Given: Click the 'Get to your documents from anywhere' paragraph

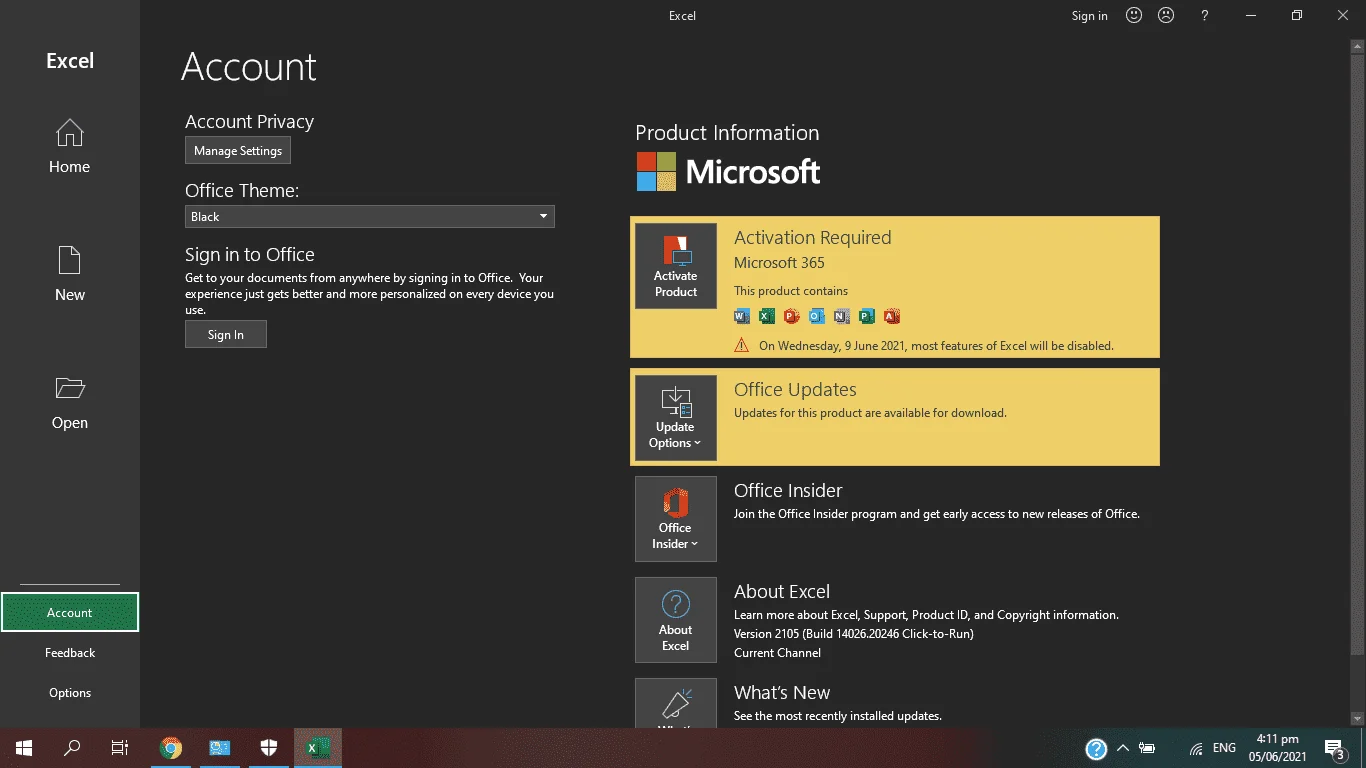Looking at the screenshot, I should click(x=369, y=294).
